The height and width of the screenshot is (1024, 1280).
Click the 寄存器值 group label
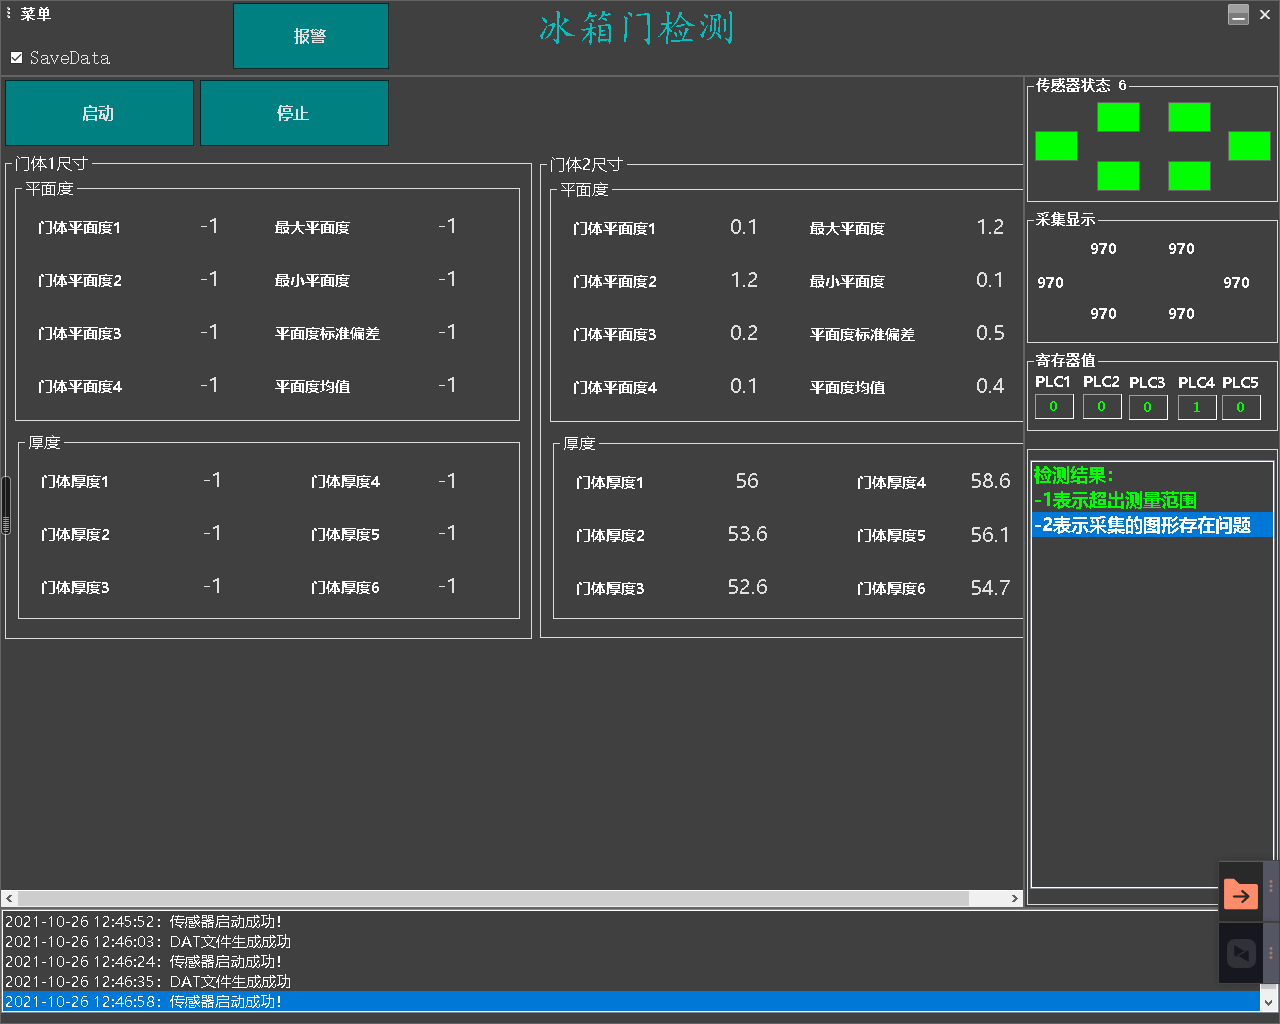(x=1066, y=360)
